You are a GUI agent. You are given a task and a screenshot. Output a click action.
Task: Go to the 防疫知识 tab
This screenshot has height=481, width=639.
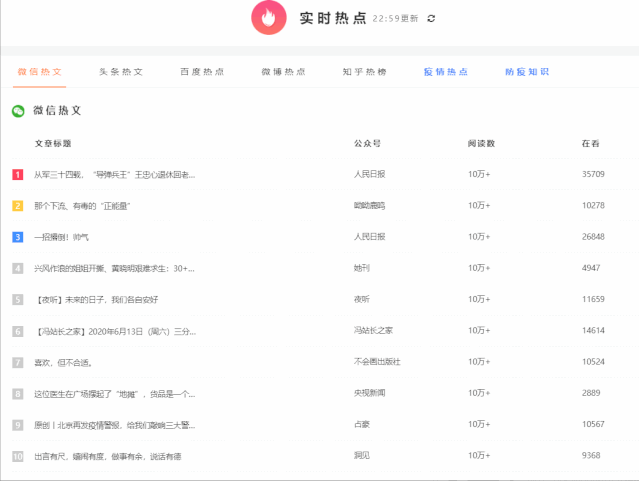click(x=527, y=72)
